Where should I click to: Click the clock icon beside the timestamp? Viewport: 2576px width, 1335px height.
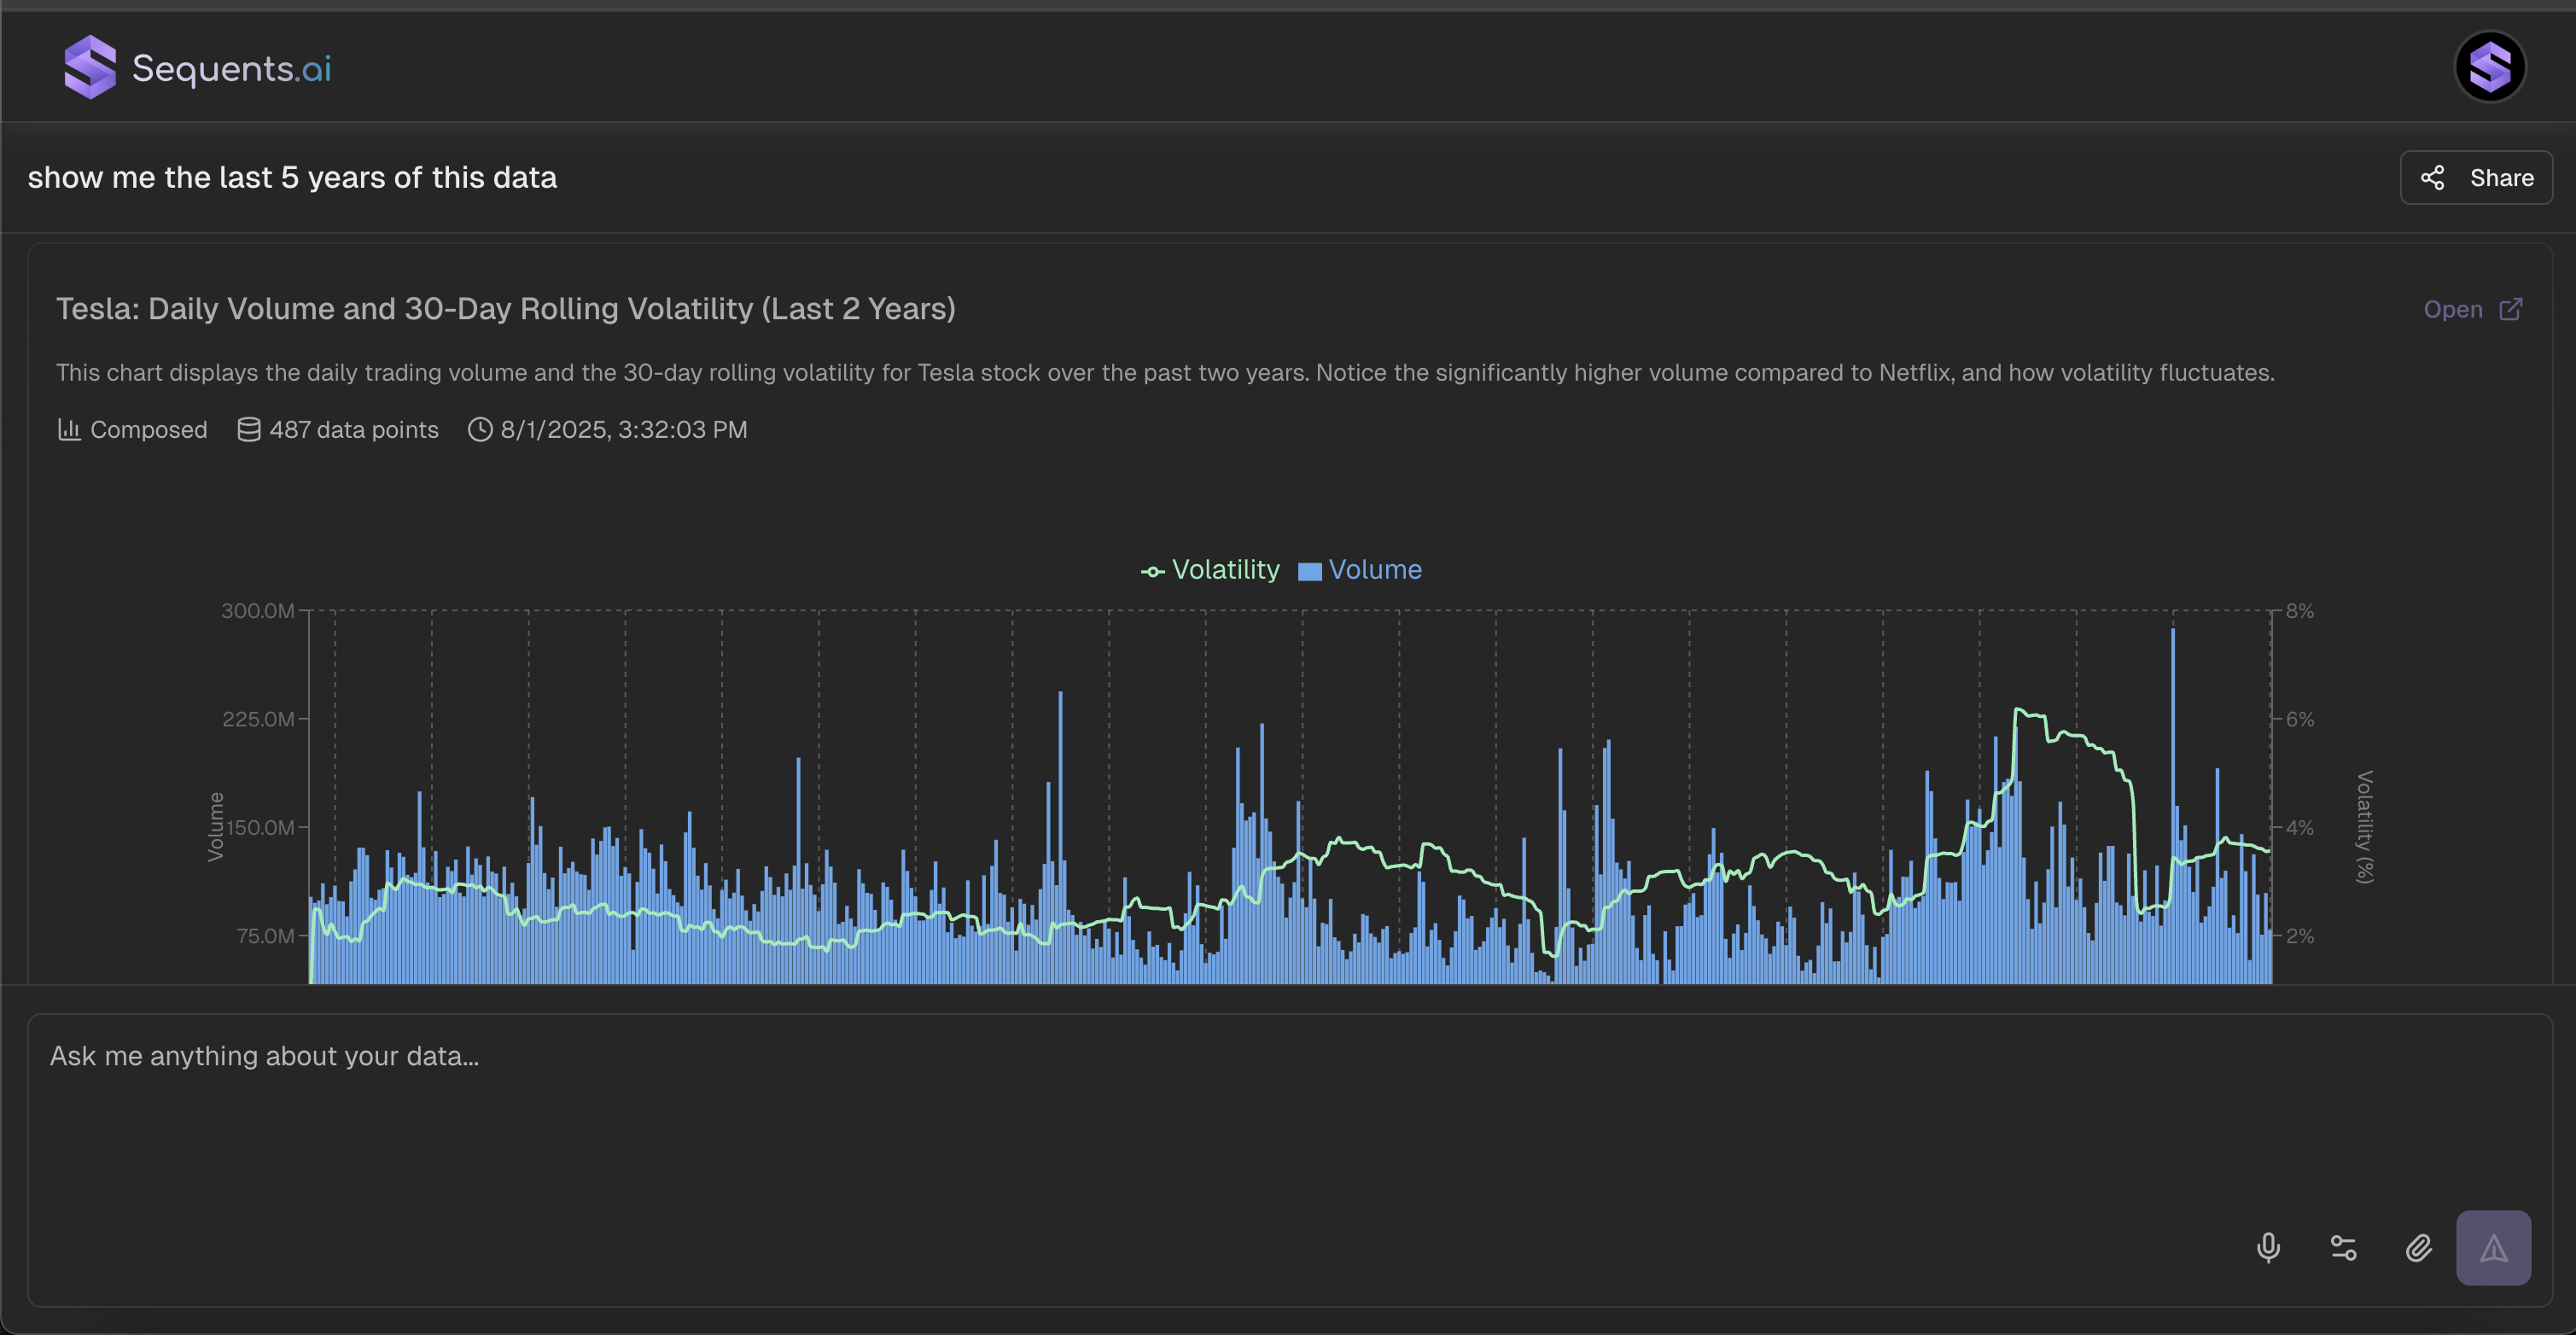pos(480,429)
